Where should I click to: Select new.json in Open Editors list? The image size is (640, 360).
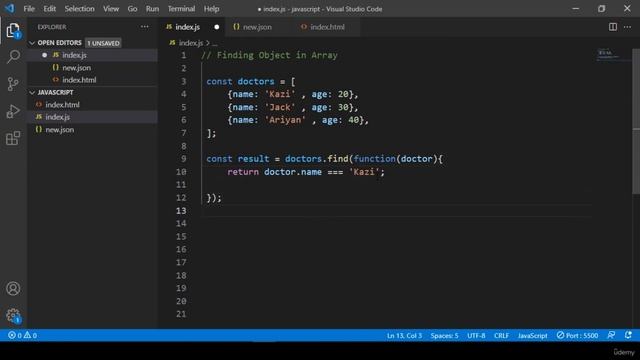[x=93, y=68]
